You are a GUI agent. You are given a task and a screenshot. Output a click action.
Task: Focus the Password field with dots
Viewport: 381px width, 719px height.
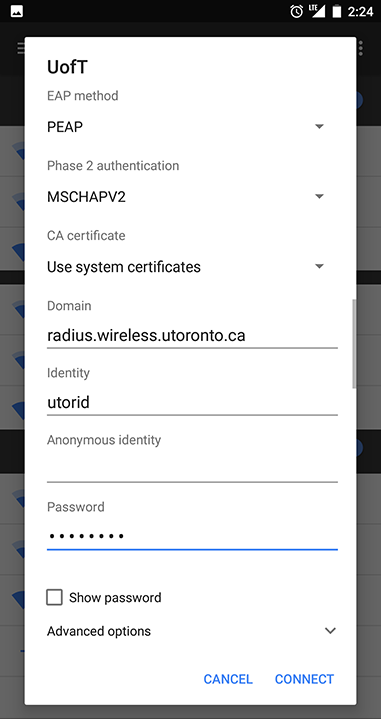click(x=192, y=536)
